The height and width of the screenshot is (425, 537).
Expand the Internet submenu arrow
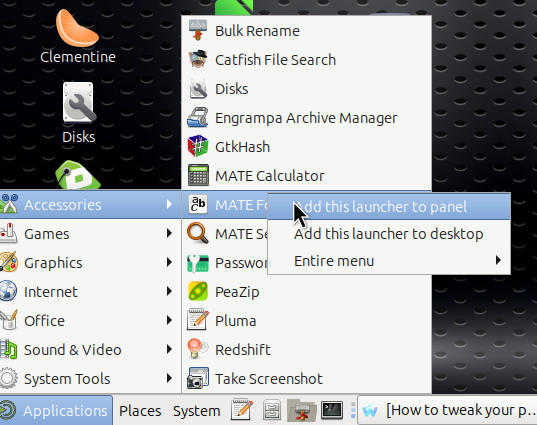coord(169,291)
